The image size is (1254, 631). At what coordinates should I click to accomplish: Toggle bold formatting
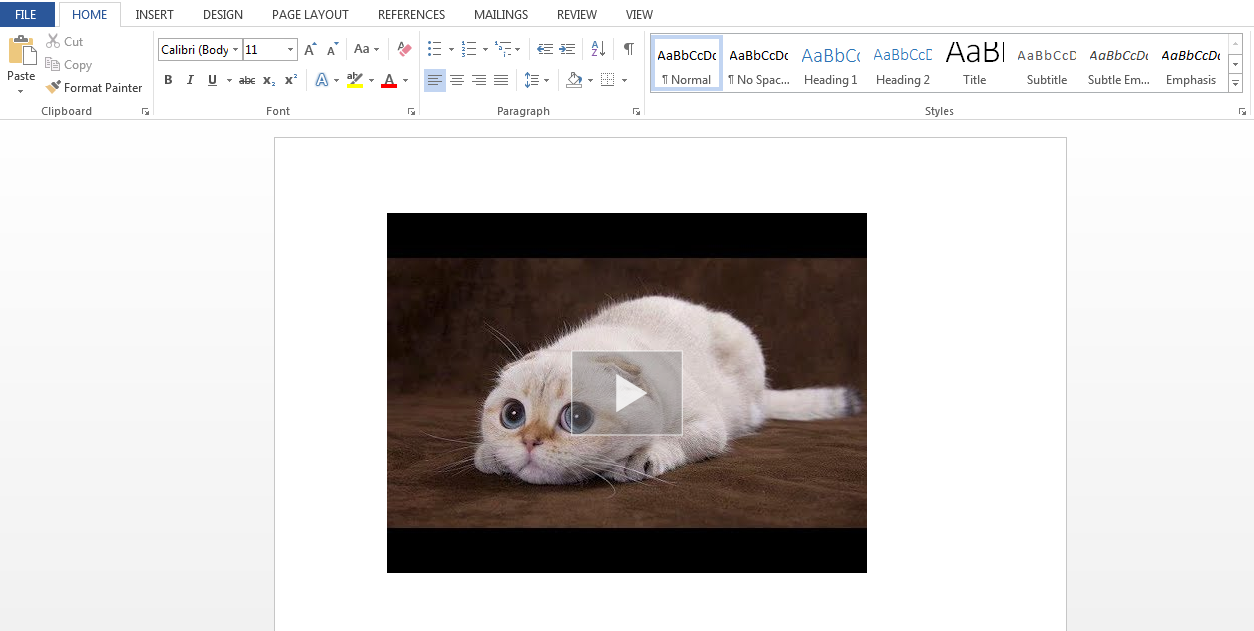tap(168, 80)
